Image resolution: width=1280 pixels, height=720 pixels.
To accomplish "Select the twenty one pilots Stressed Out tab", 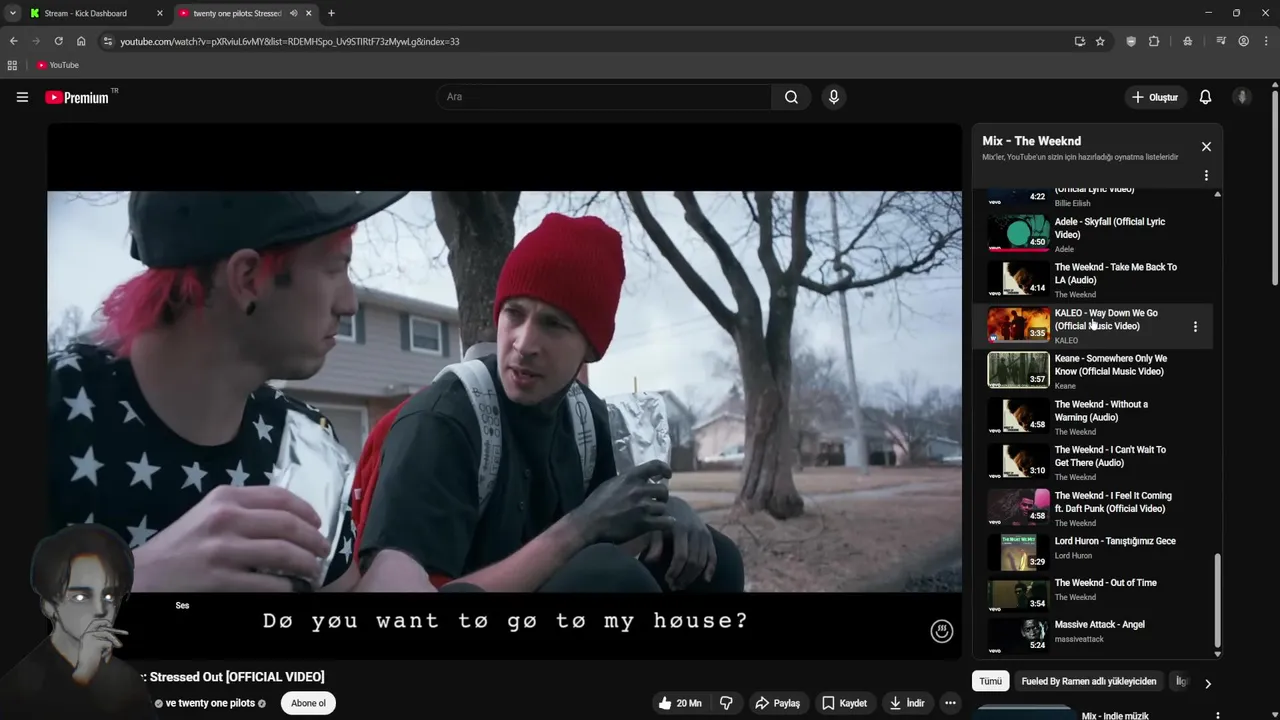I will (237, 13).
